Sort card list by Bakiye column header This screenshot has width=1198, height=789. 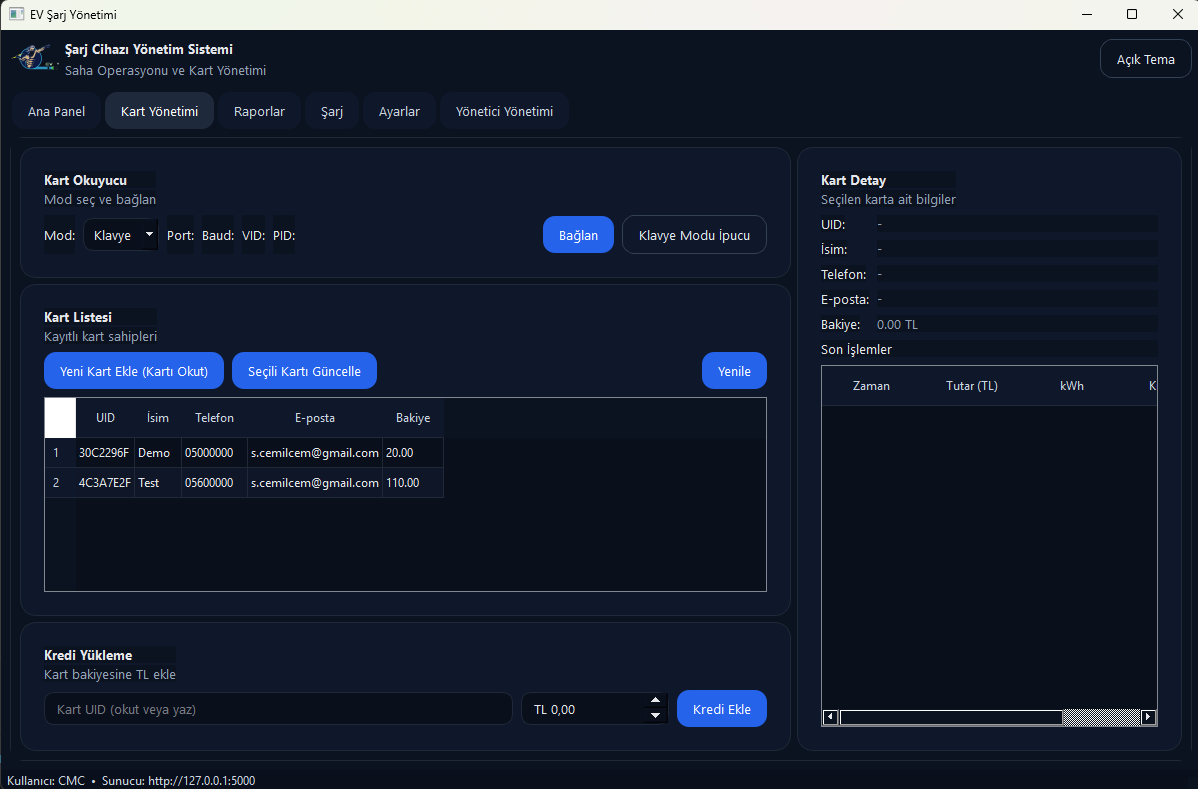(x=412, y=418)
